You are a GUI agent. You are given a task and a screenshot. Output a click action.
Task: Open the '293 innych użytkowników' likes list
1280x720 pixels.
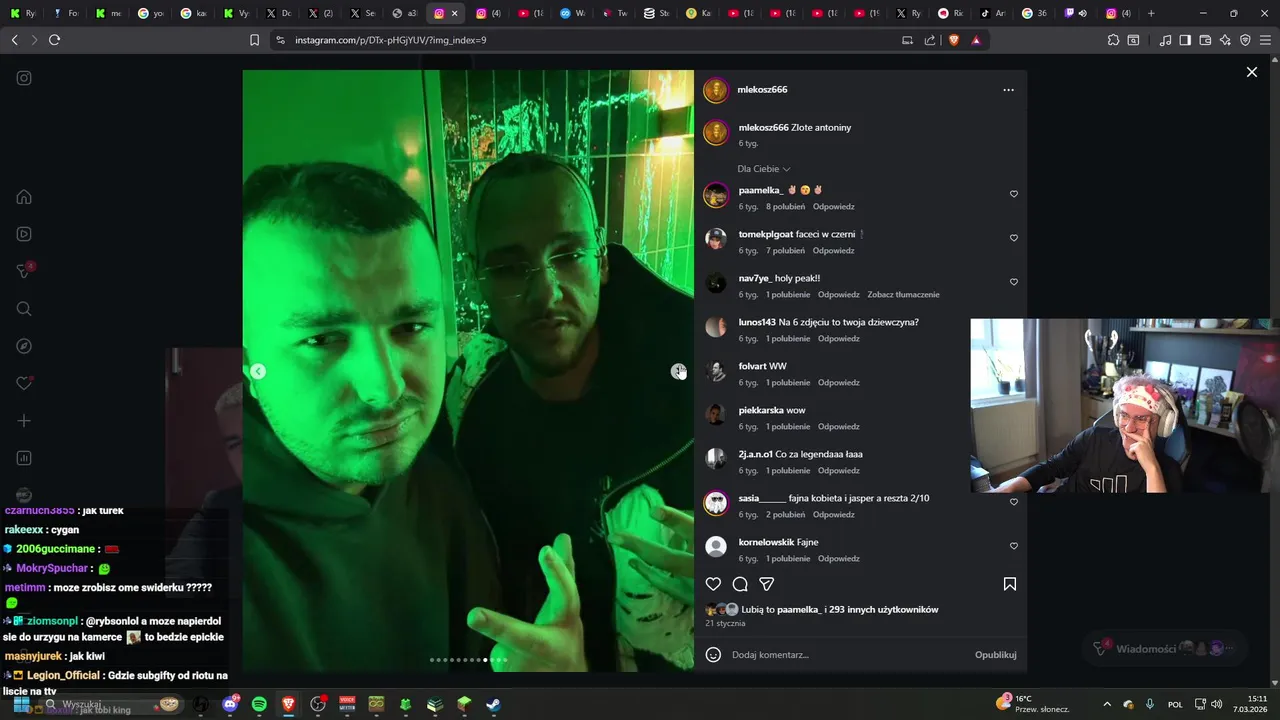pyautogui.click(x=884, y=610)
